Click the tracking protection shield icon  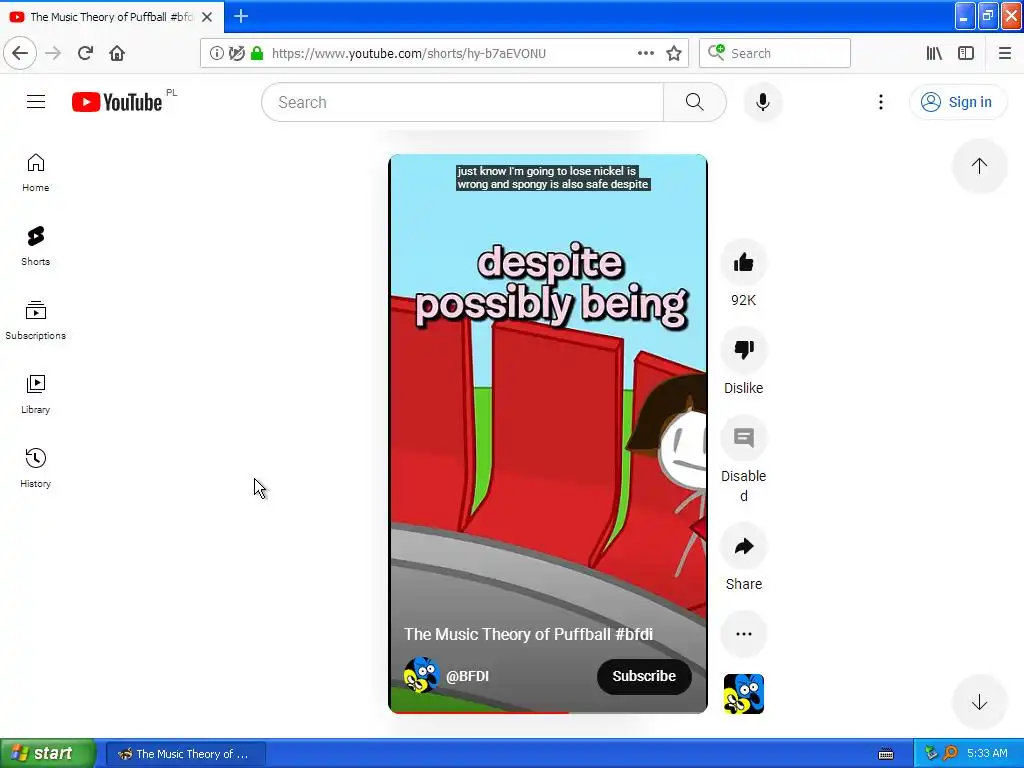(236, 54)
